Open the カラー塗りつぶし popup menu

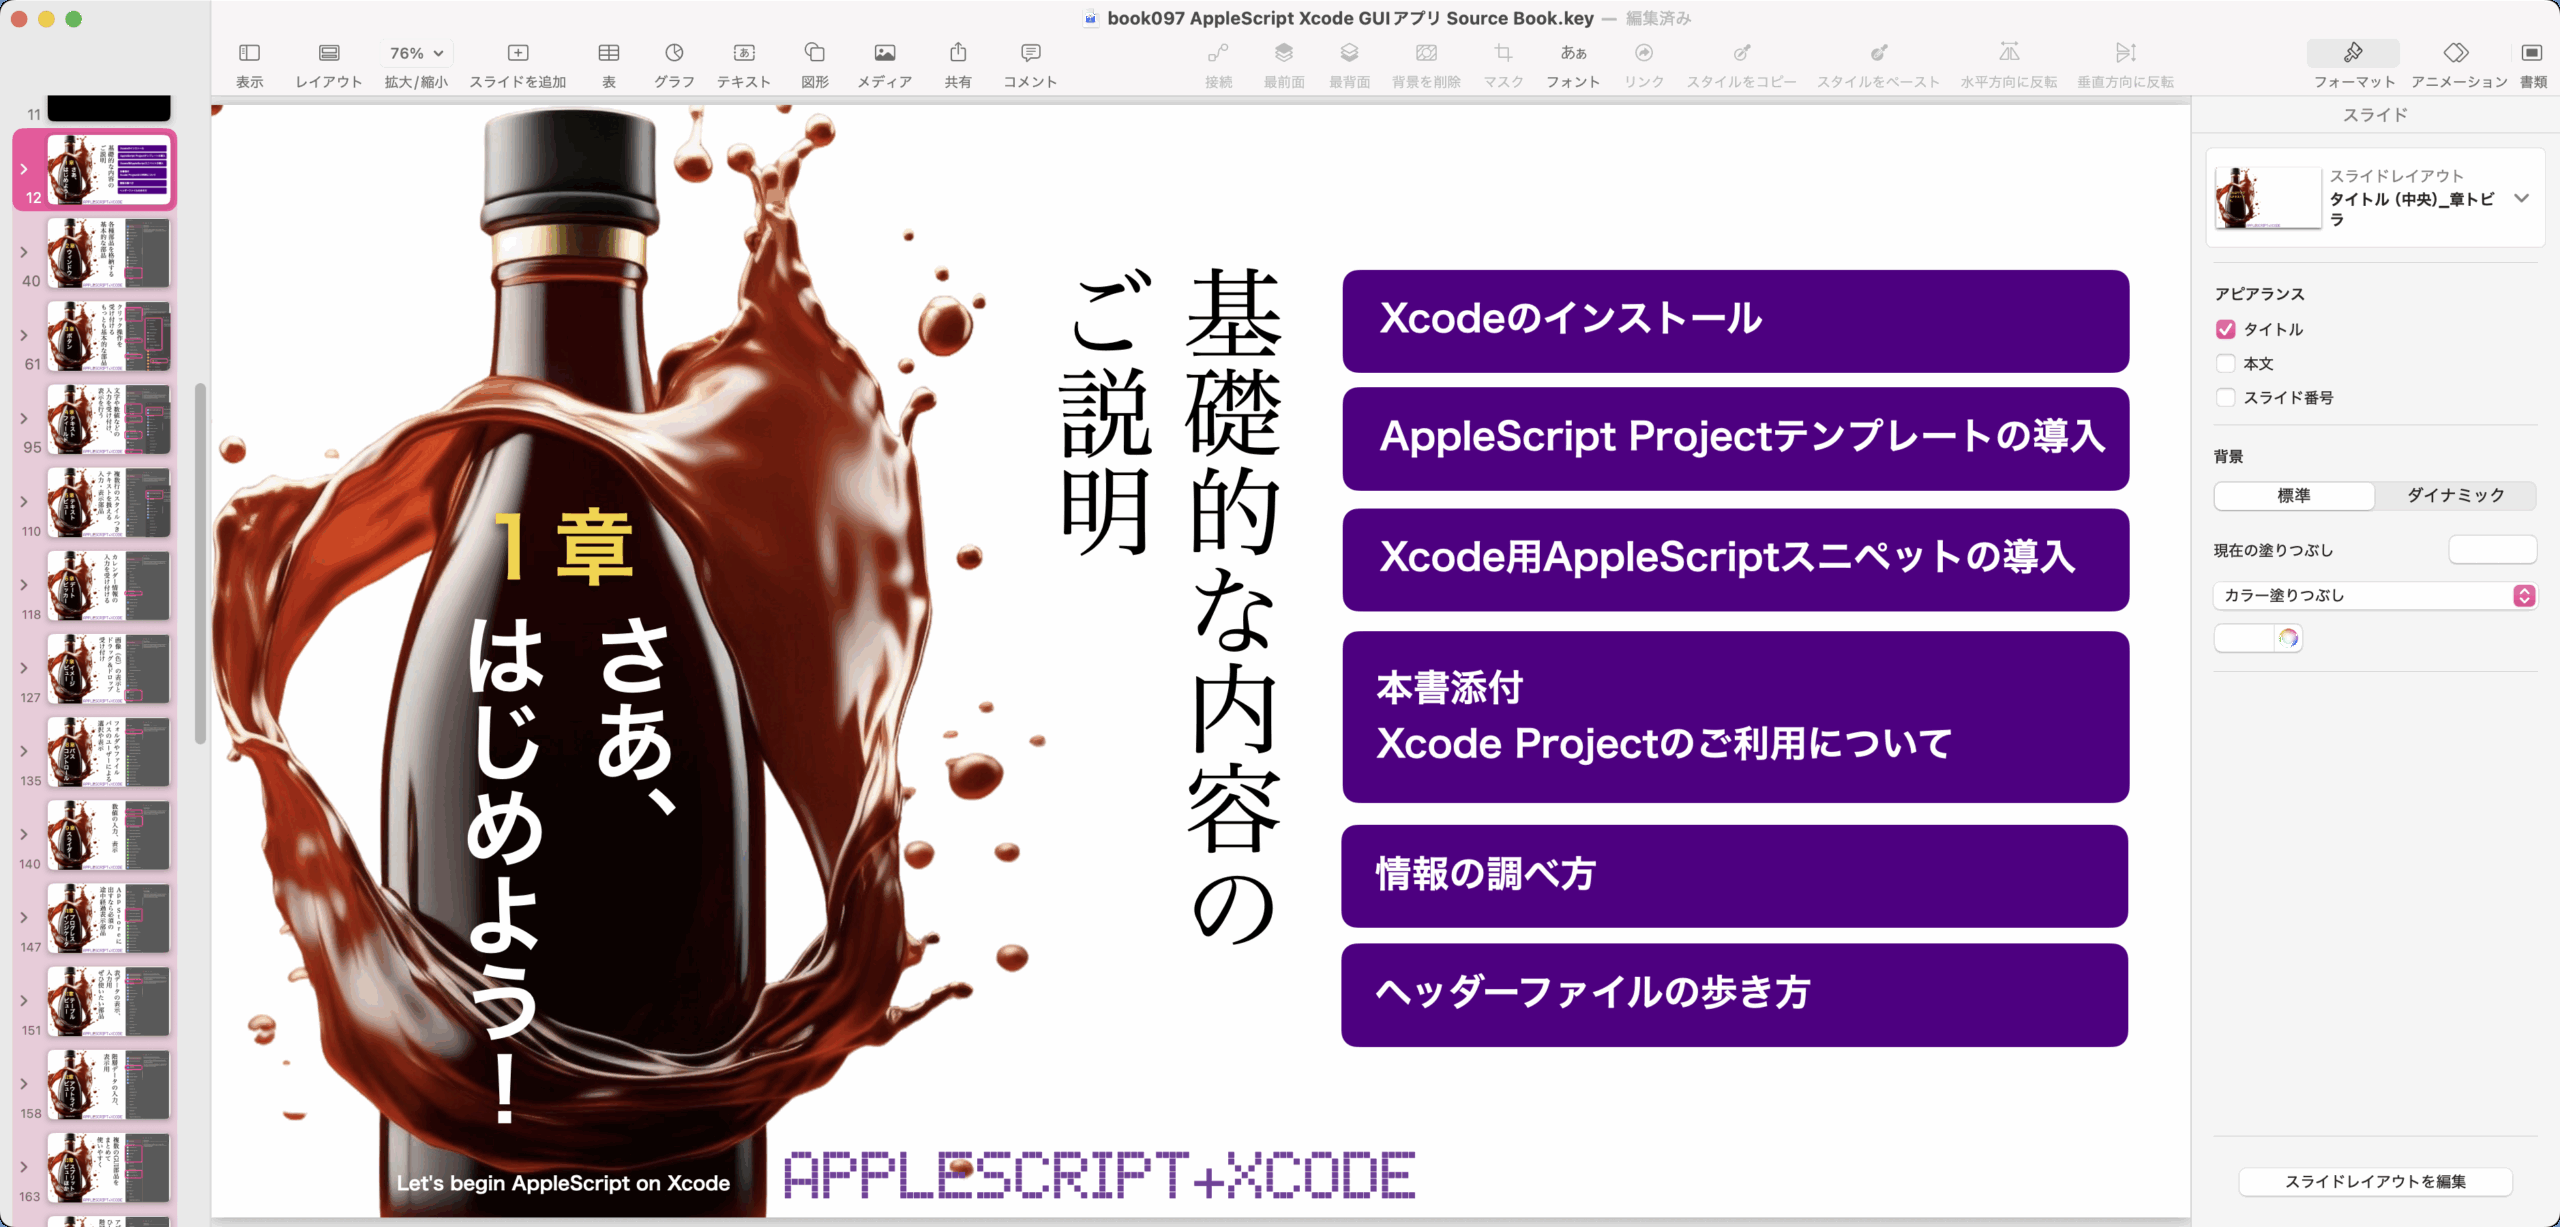(x=2375, y=596)
